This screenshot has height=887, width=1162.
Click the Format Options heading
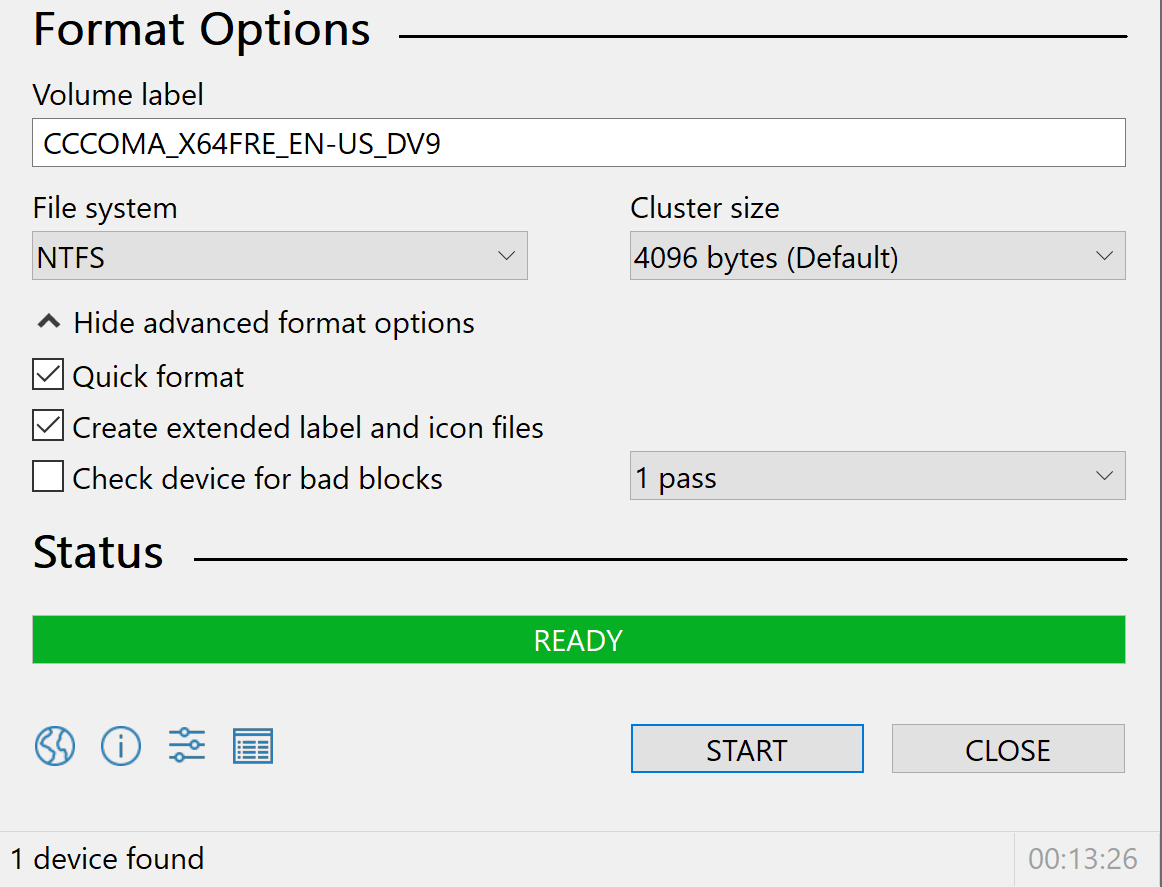point(202,30)
